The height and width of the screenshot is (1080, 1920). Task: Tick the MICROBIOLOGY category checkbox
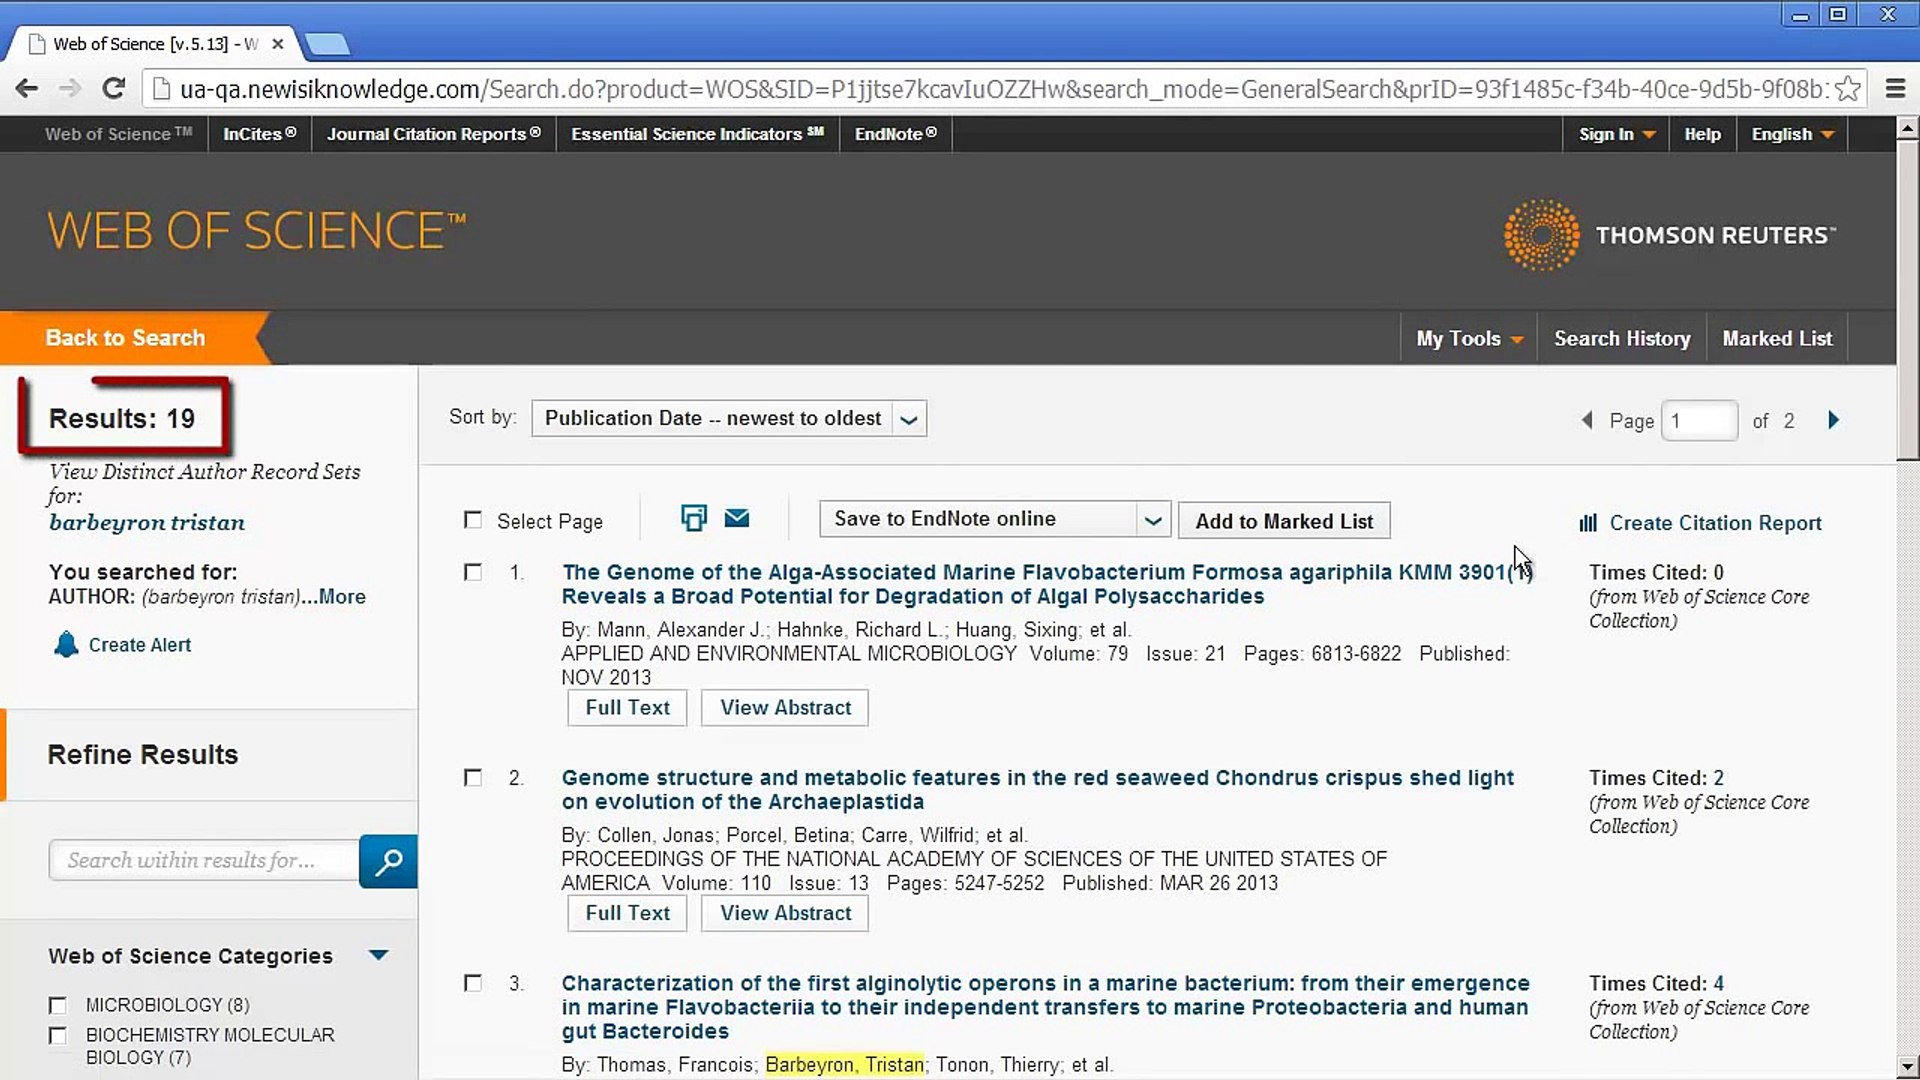(58, 1005)
